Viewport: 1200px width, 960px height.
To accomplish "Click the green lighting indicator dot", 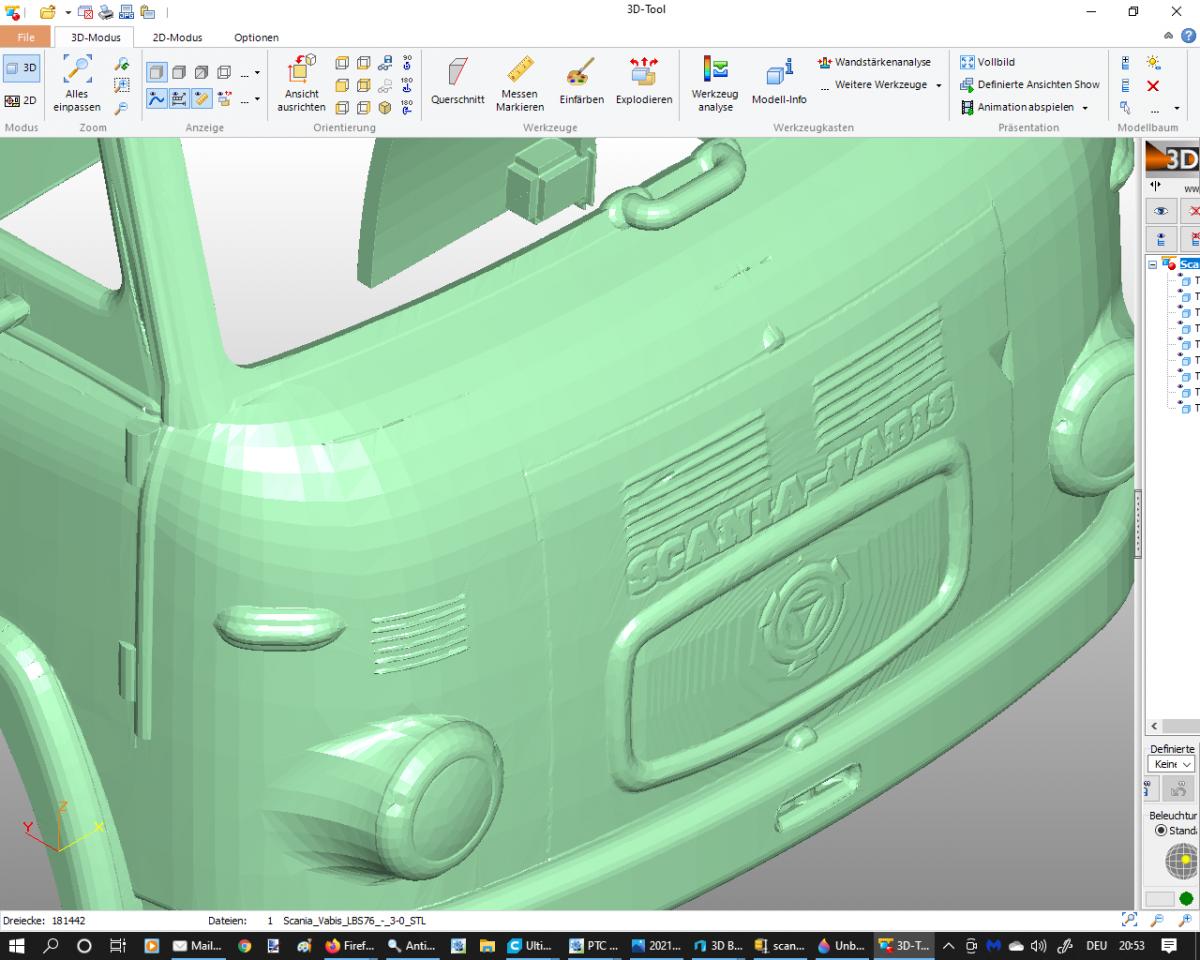I will pyautogui.click(x=1186, y=899).
